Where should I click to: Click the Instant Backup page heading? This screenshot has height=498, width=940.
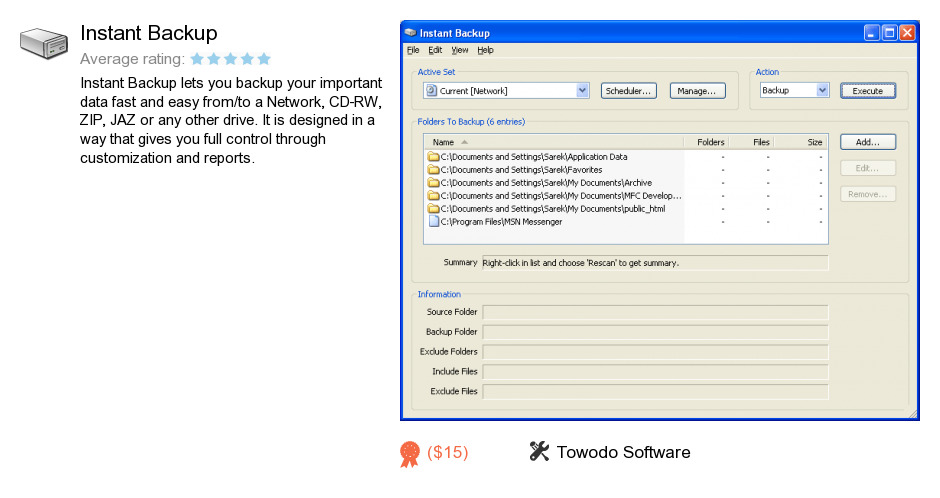(x=149, y=33)
